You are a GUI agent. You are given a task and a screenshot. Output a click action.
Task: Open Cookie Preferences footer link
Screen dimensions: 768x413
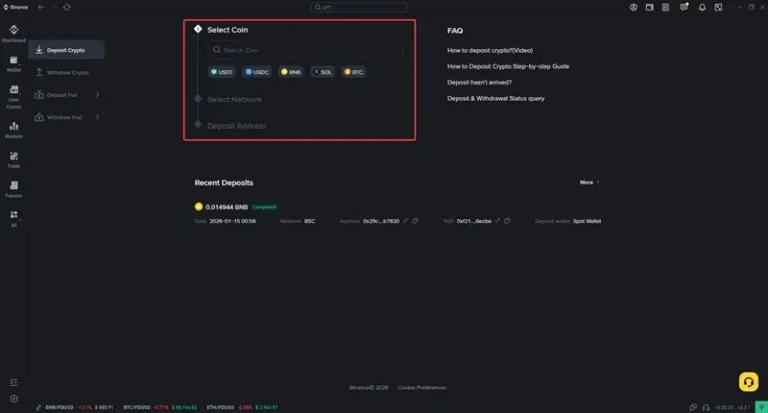(x=422, y=387)
